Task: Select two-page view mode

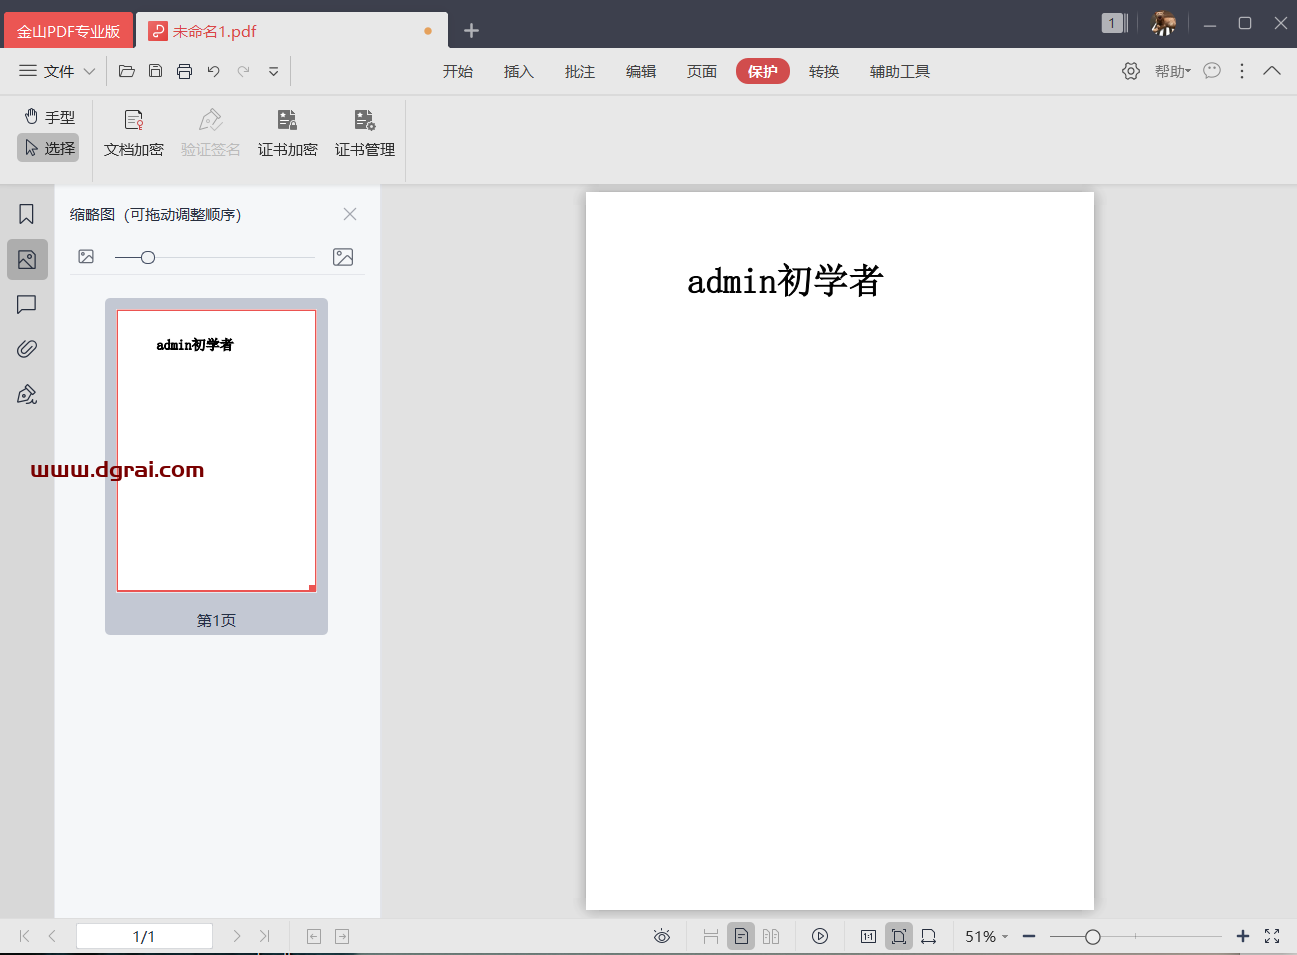Action: (x=771, y=936)
